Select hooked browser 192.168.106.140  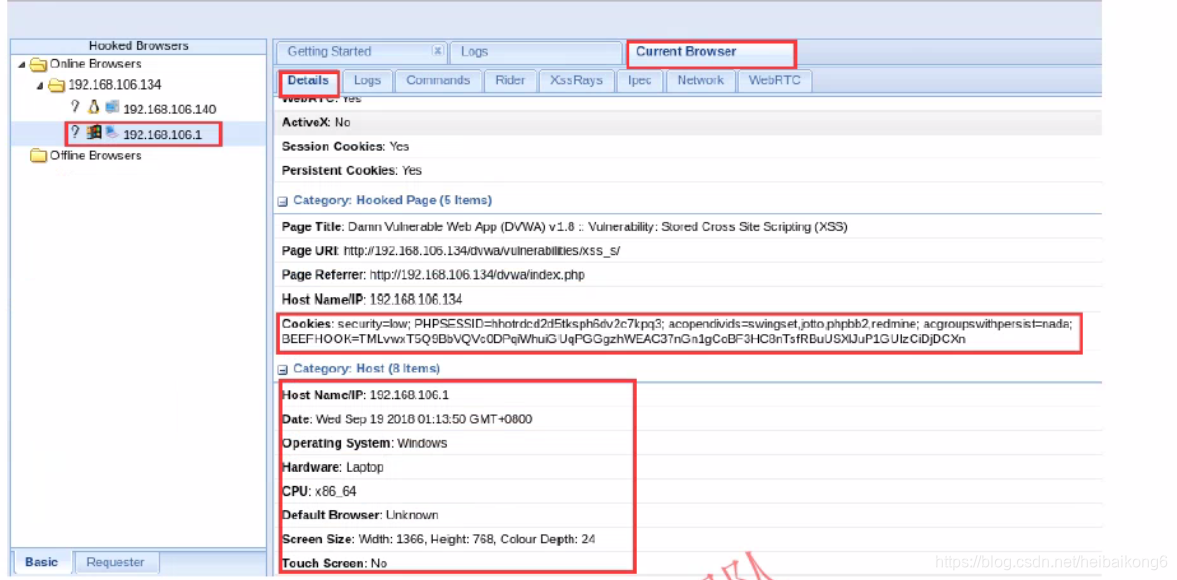170,109
